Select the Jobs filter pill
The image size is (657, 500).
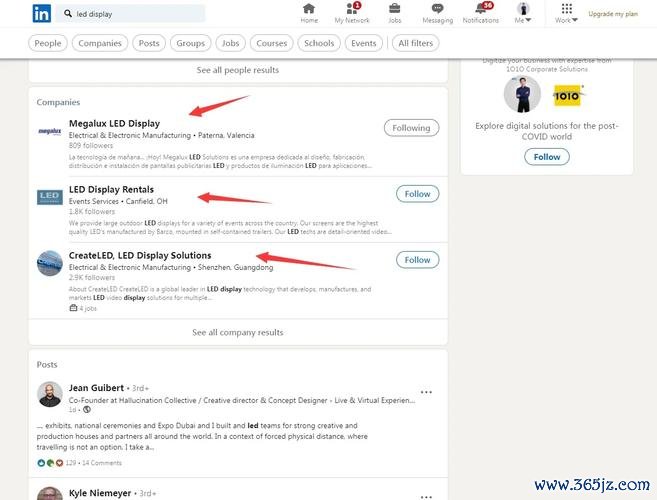pos(230,43)
